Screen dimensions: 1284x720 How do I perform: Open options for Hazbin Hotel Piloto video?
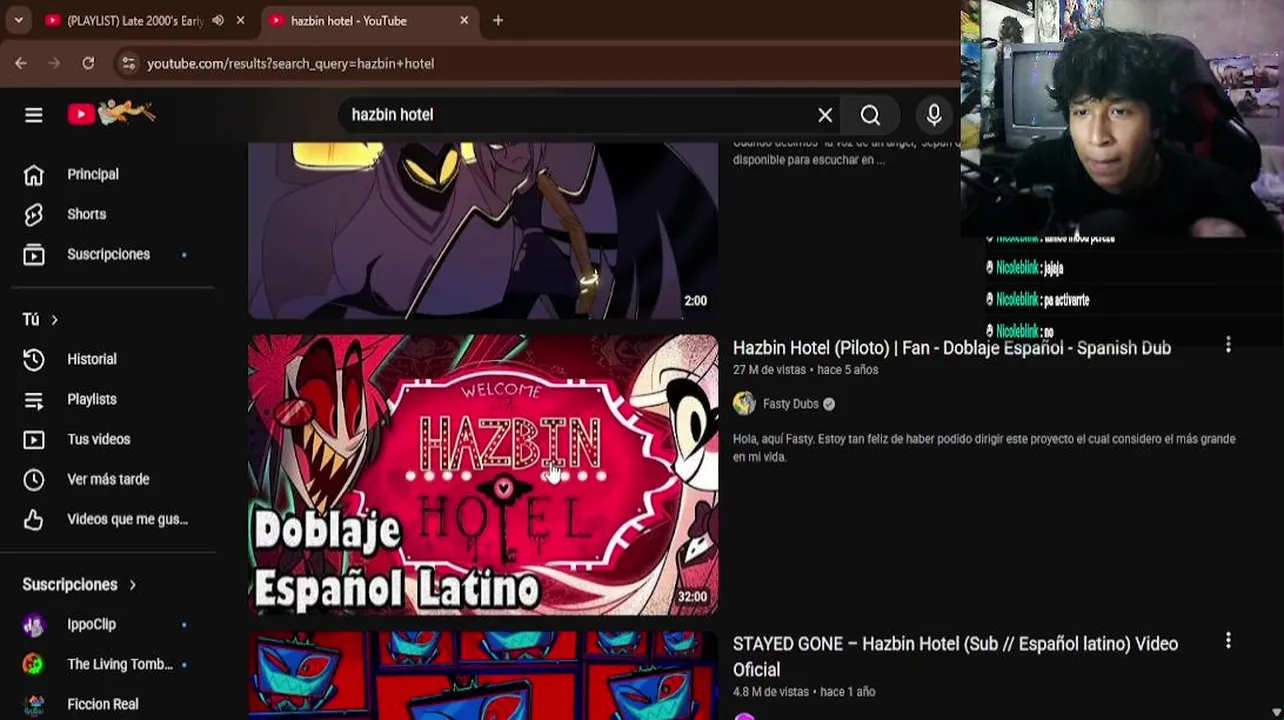pyautogui.click(x=1228, y=345)
